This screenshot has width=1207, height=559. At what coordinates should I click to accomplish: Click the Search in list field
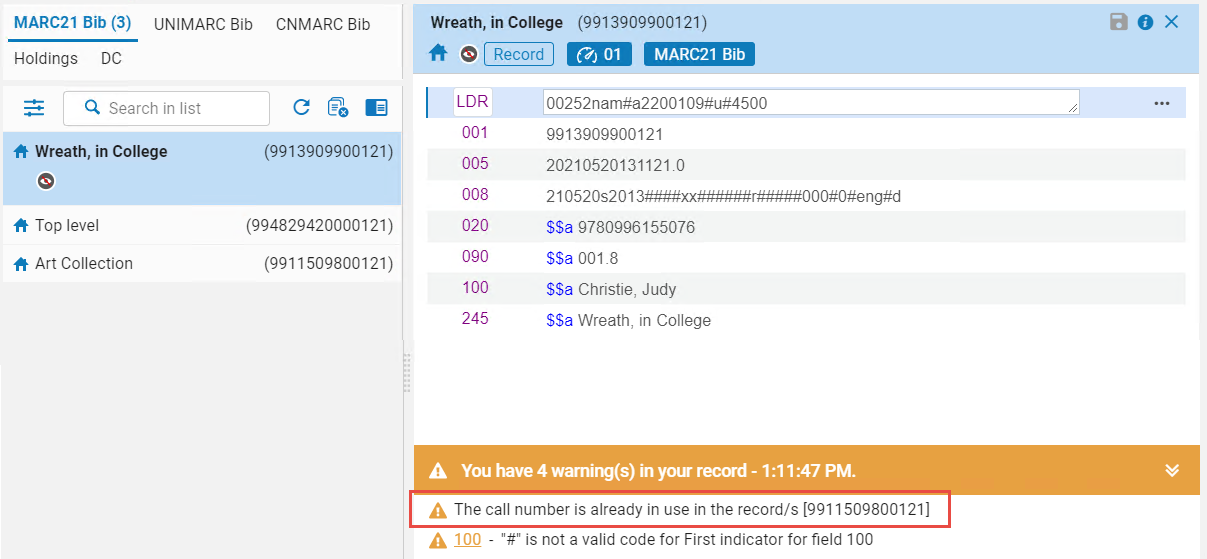tap(166, 108)
